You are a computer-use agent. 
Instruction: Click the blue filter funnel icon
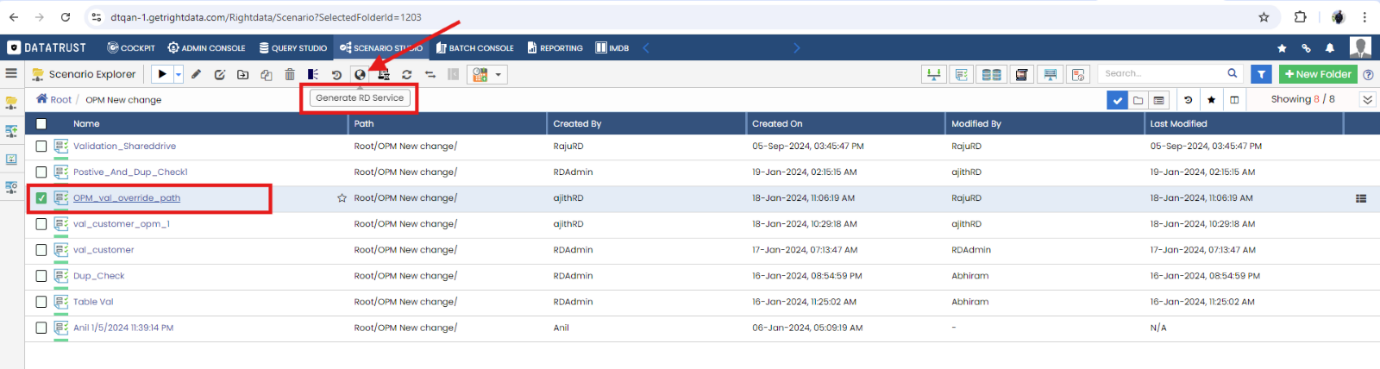tap(1262, 74)
